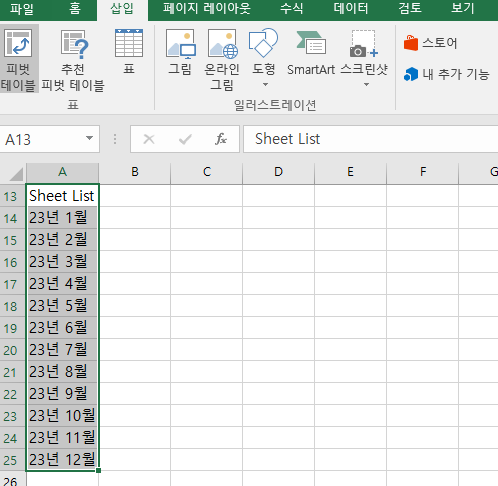This screenshot has width=498, height=486.
Task: Open the 수식 tab
Action: [x=291, y=8]
